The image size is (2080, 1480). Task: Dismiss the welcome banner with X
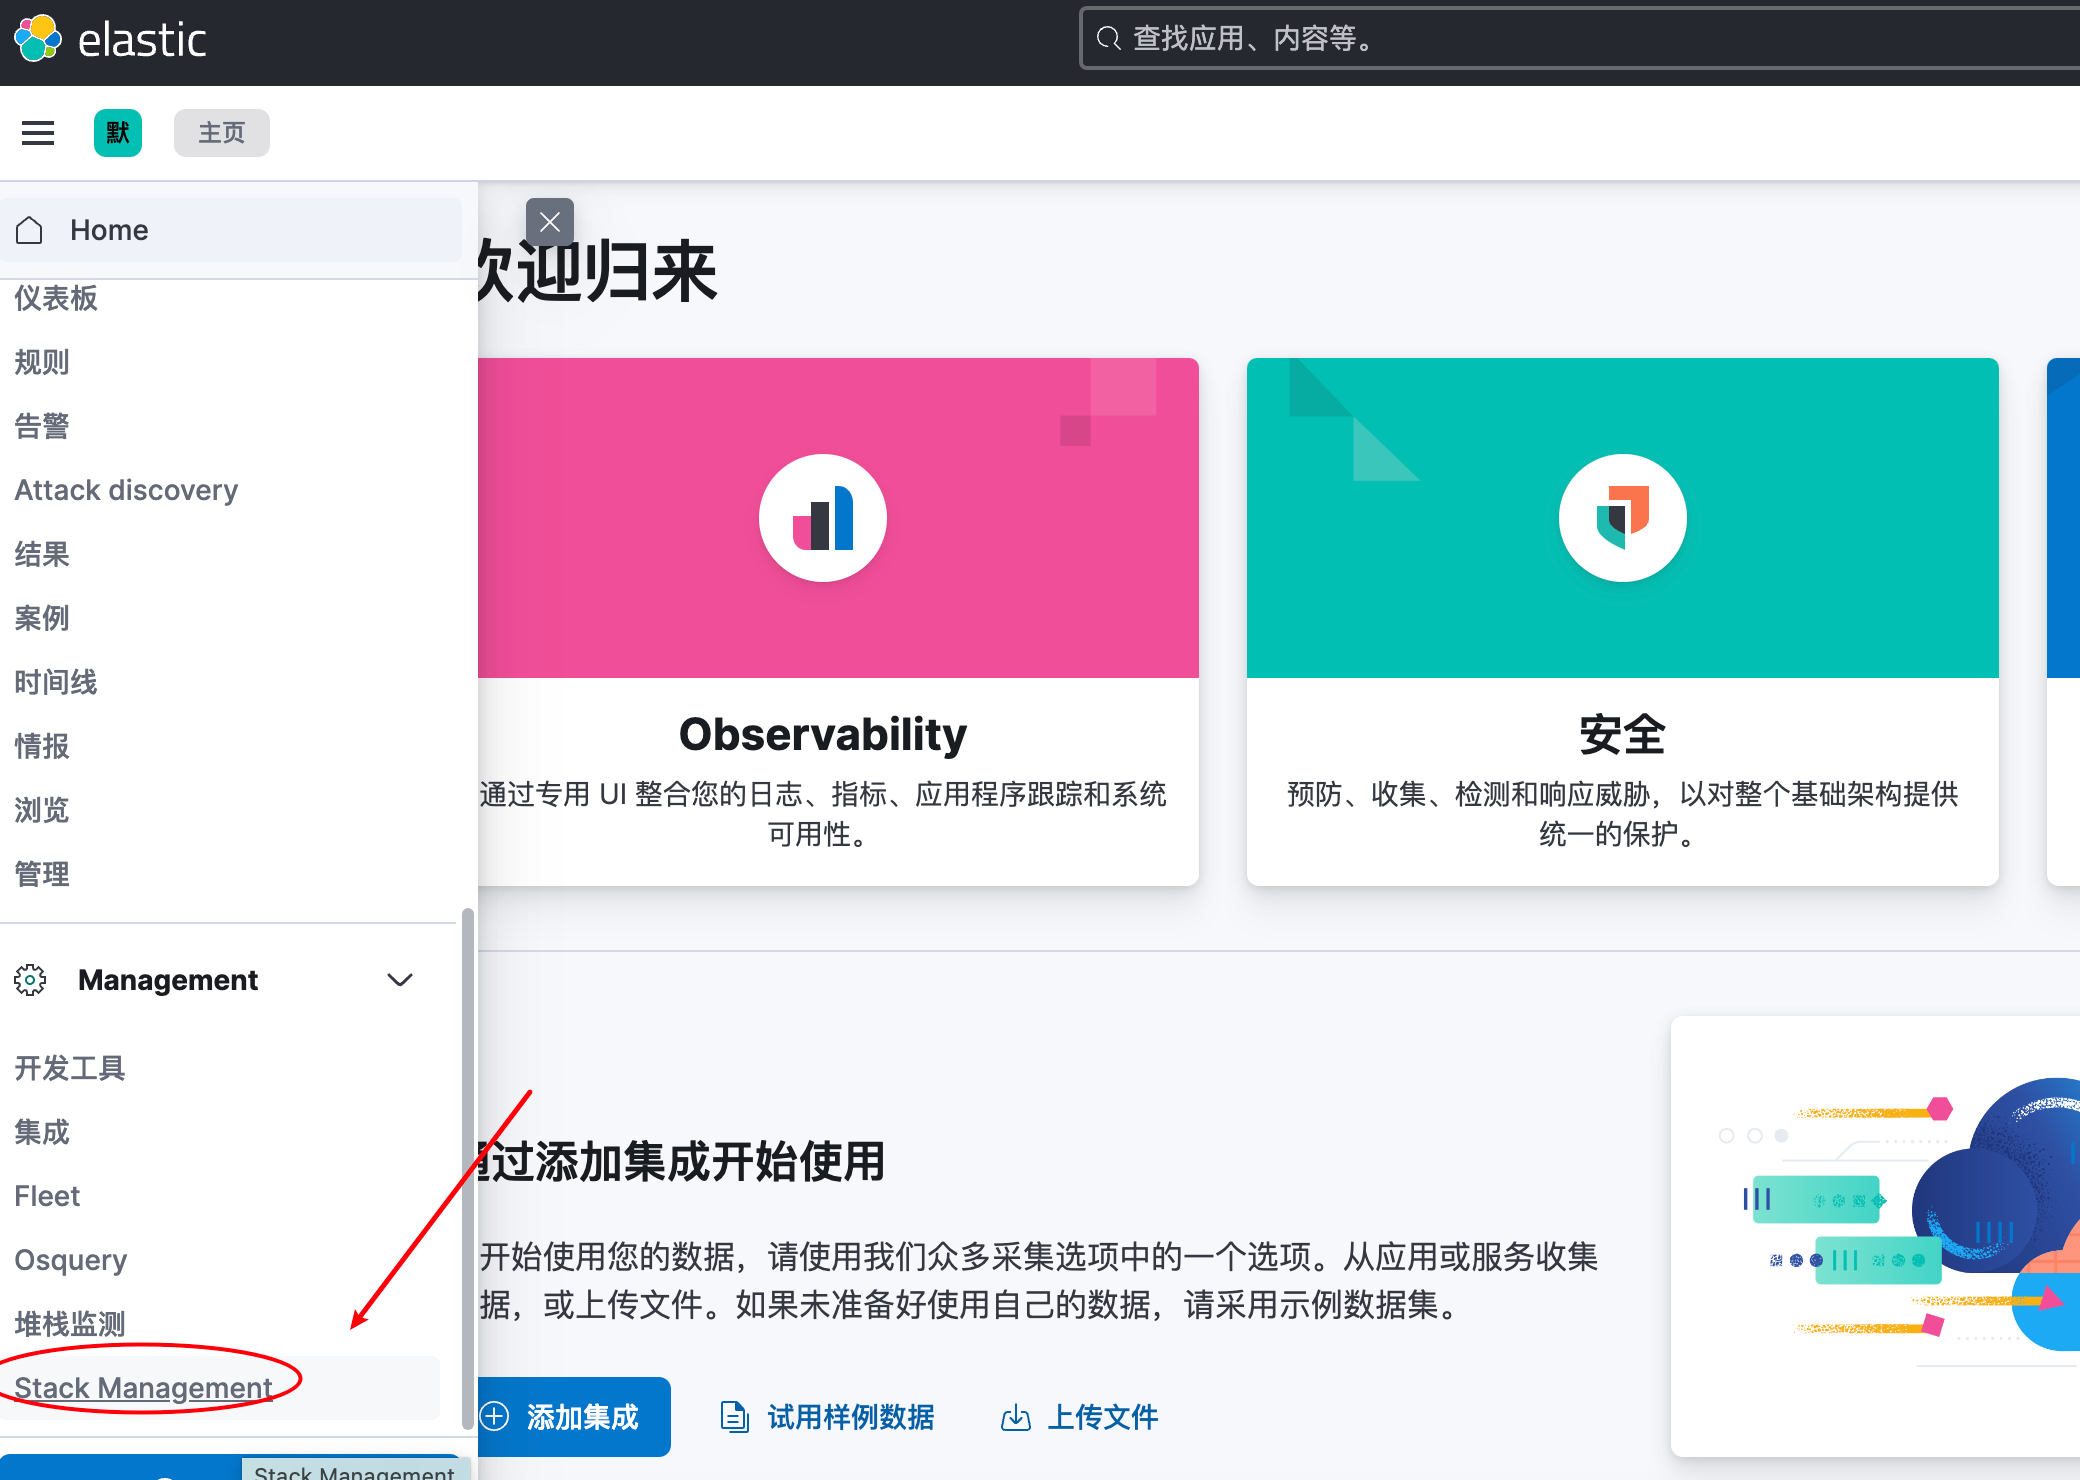pos(549,221)
